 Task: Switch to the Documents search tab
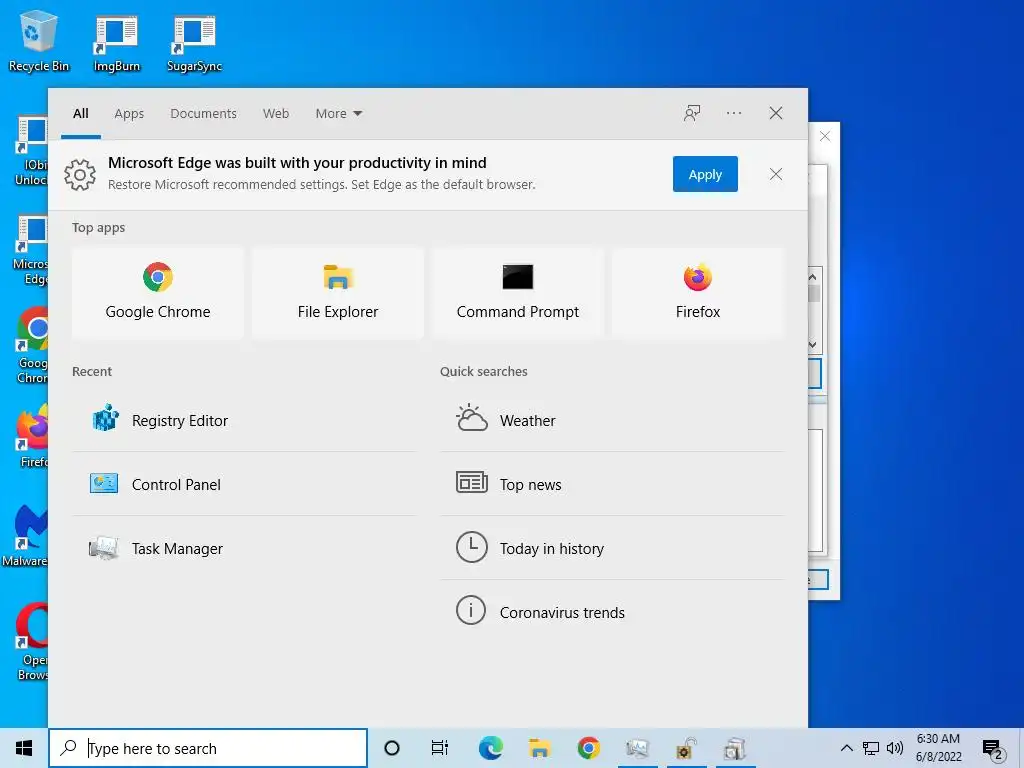coord(203,113)
